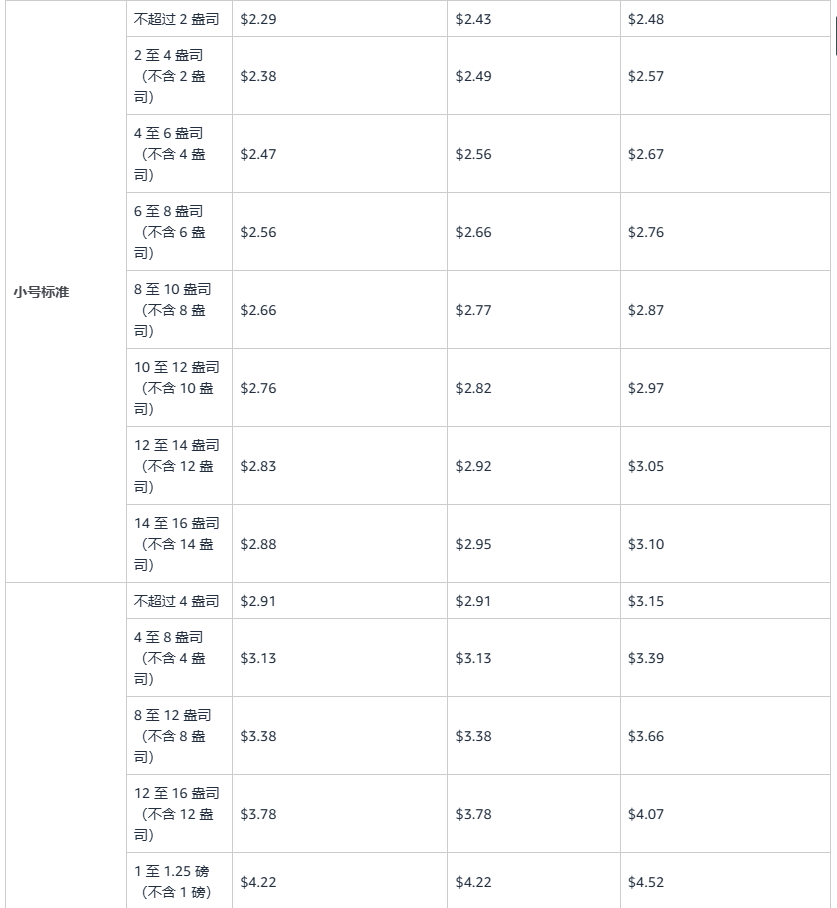Click the $2.47 price cell
Image resolution: width=837 pixels, height=908 pixels.
258,154
